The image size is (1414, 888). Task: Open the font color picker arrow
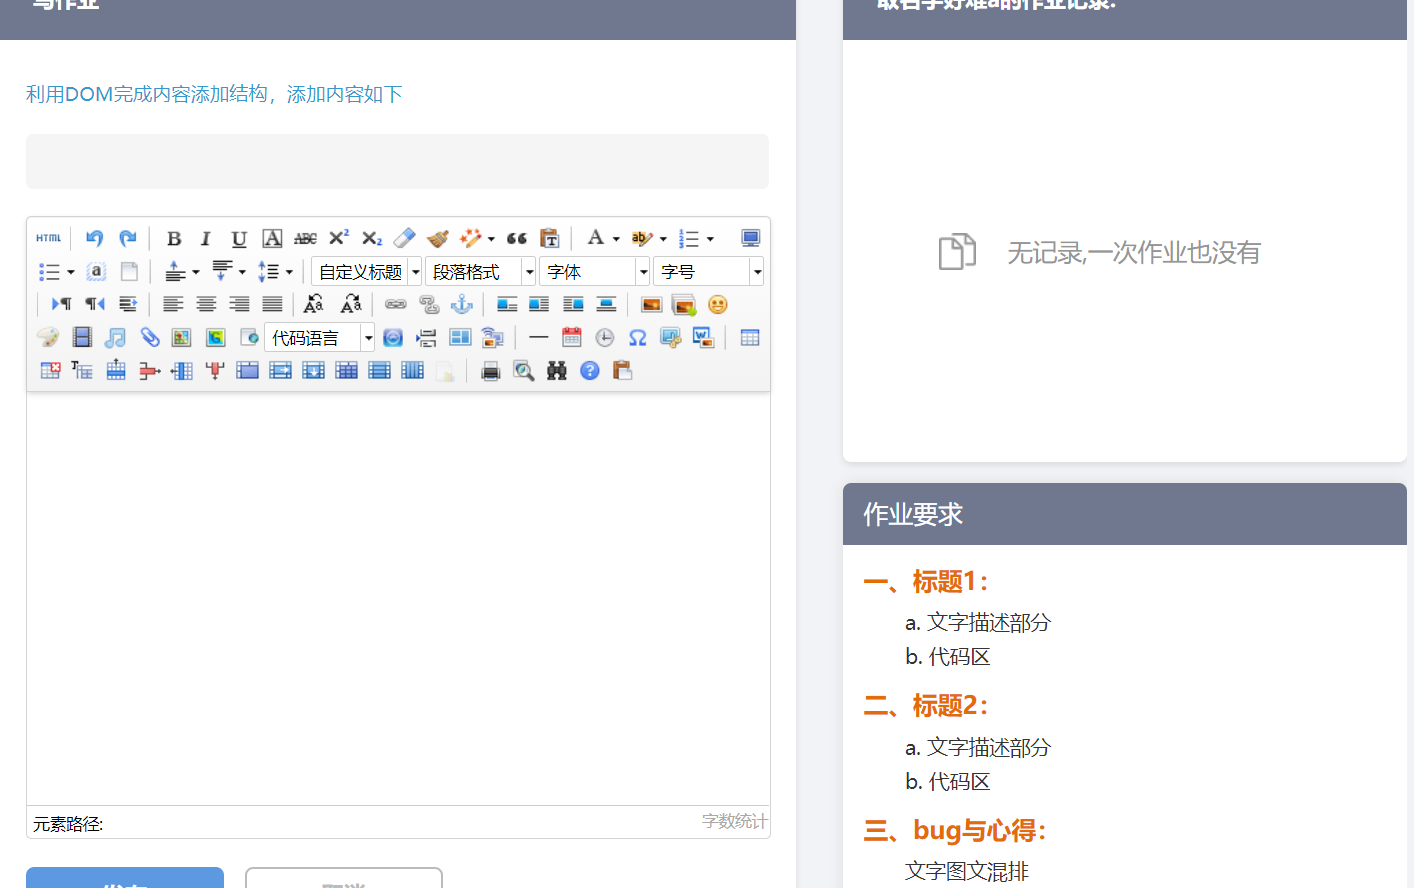pyautogui.click(x=616, y=239)
